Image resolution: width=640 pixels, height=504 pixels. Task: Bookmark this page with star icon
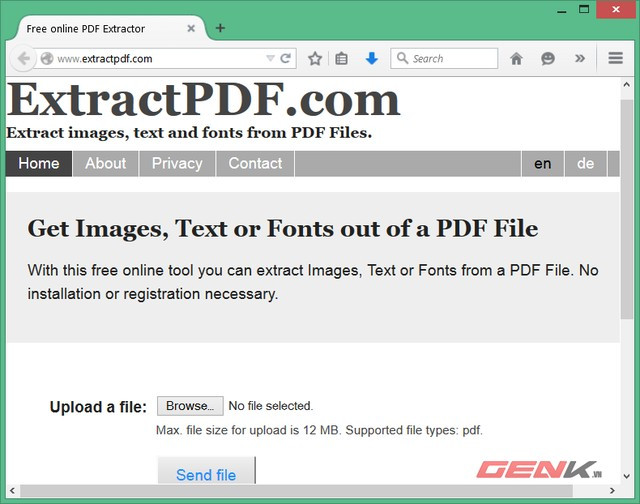[315, 59]
